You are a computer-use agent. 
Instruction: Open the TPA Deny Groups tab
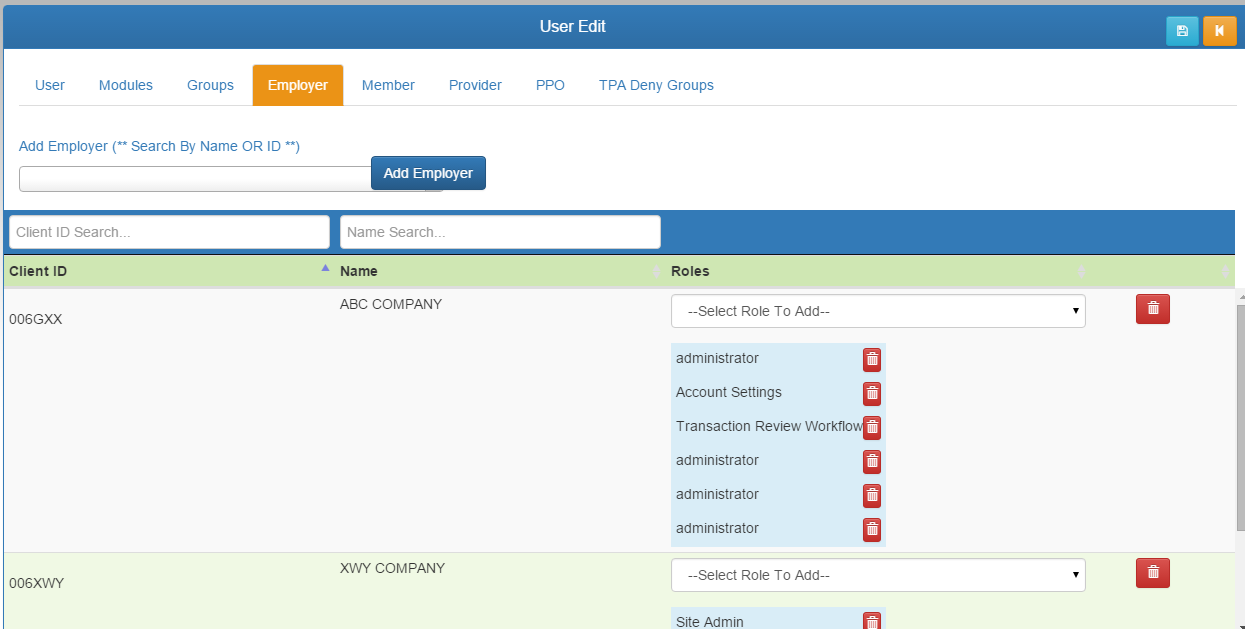(x=656, y=85)
